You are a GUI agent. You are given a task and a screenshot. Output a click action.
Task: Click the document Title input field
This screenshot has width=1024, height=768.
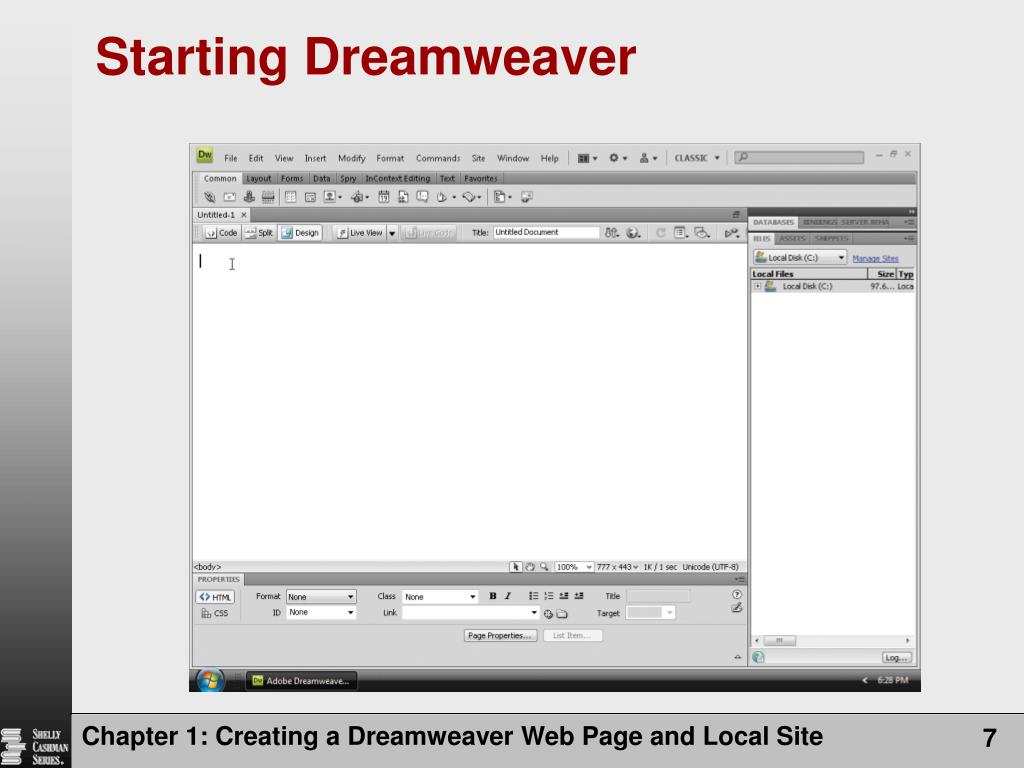pyautogui.click(x=546, y=232)
